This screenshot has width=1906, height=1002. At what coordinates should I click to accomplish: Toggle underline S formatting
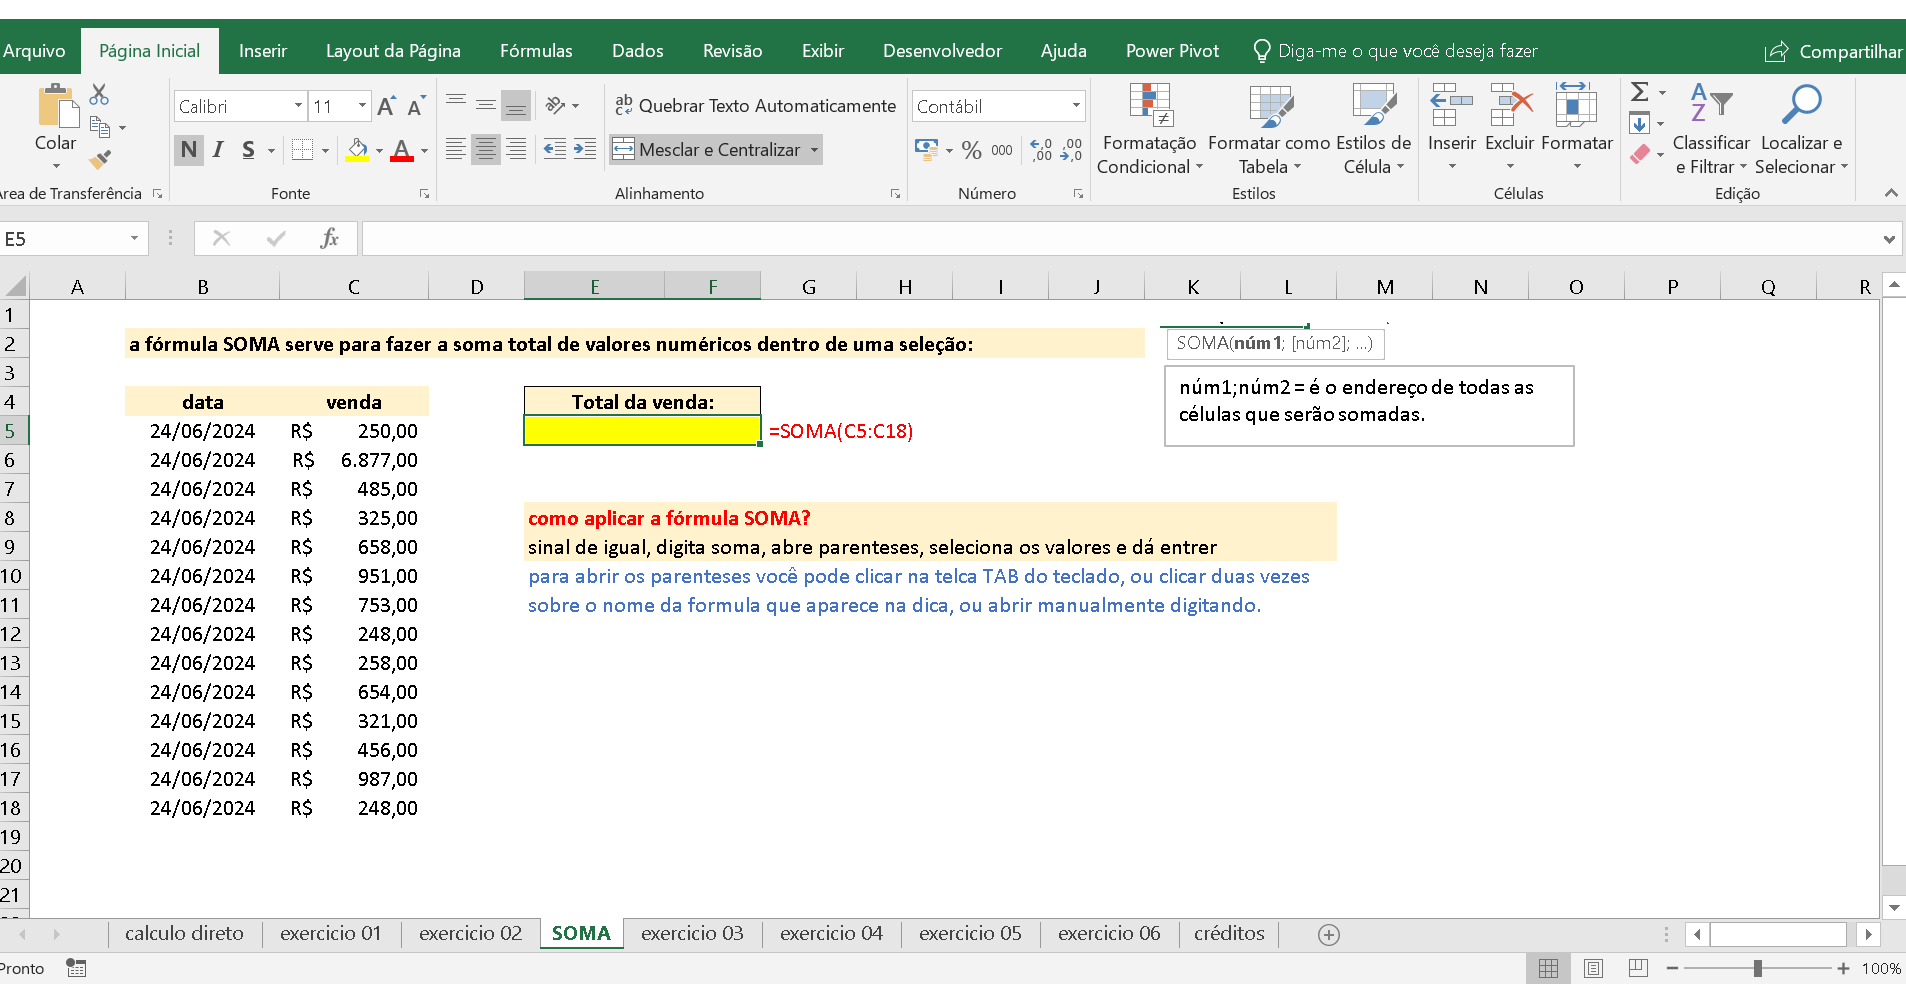(x=248, y=150)
